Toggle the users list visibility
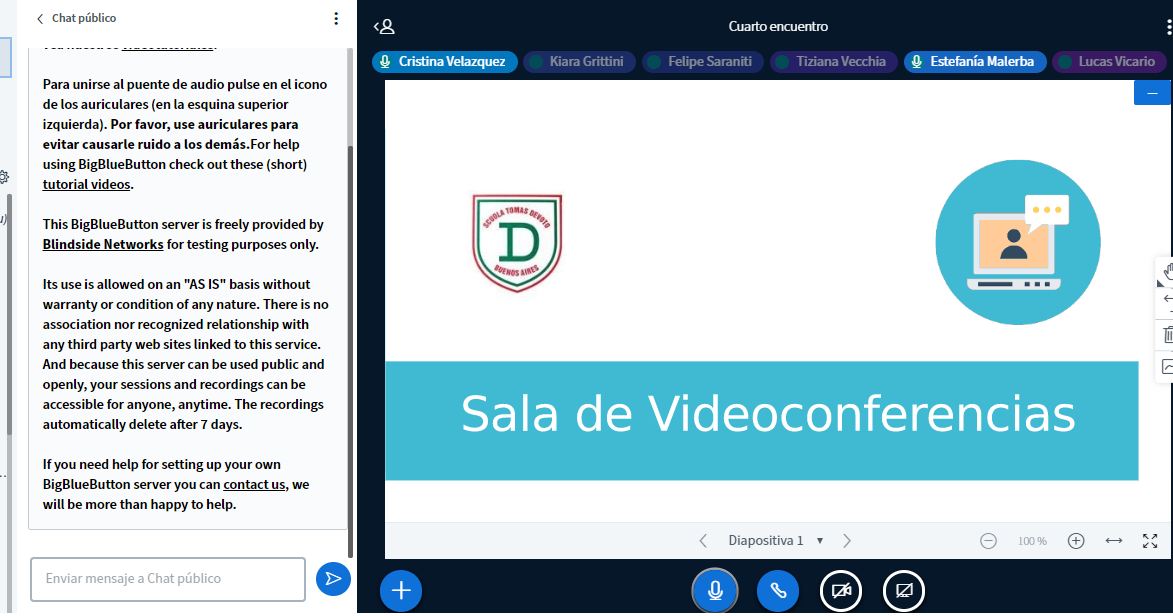 (385, 26)
